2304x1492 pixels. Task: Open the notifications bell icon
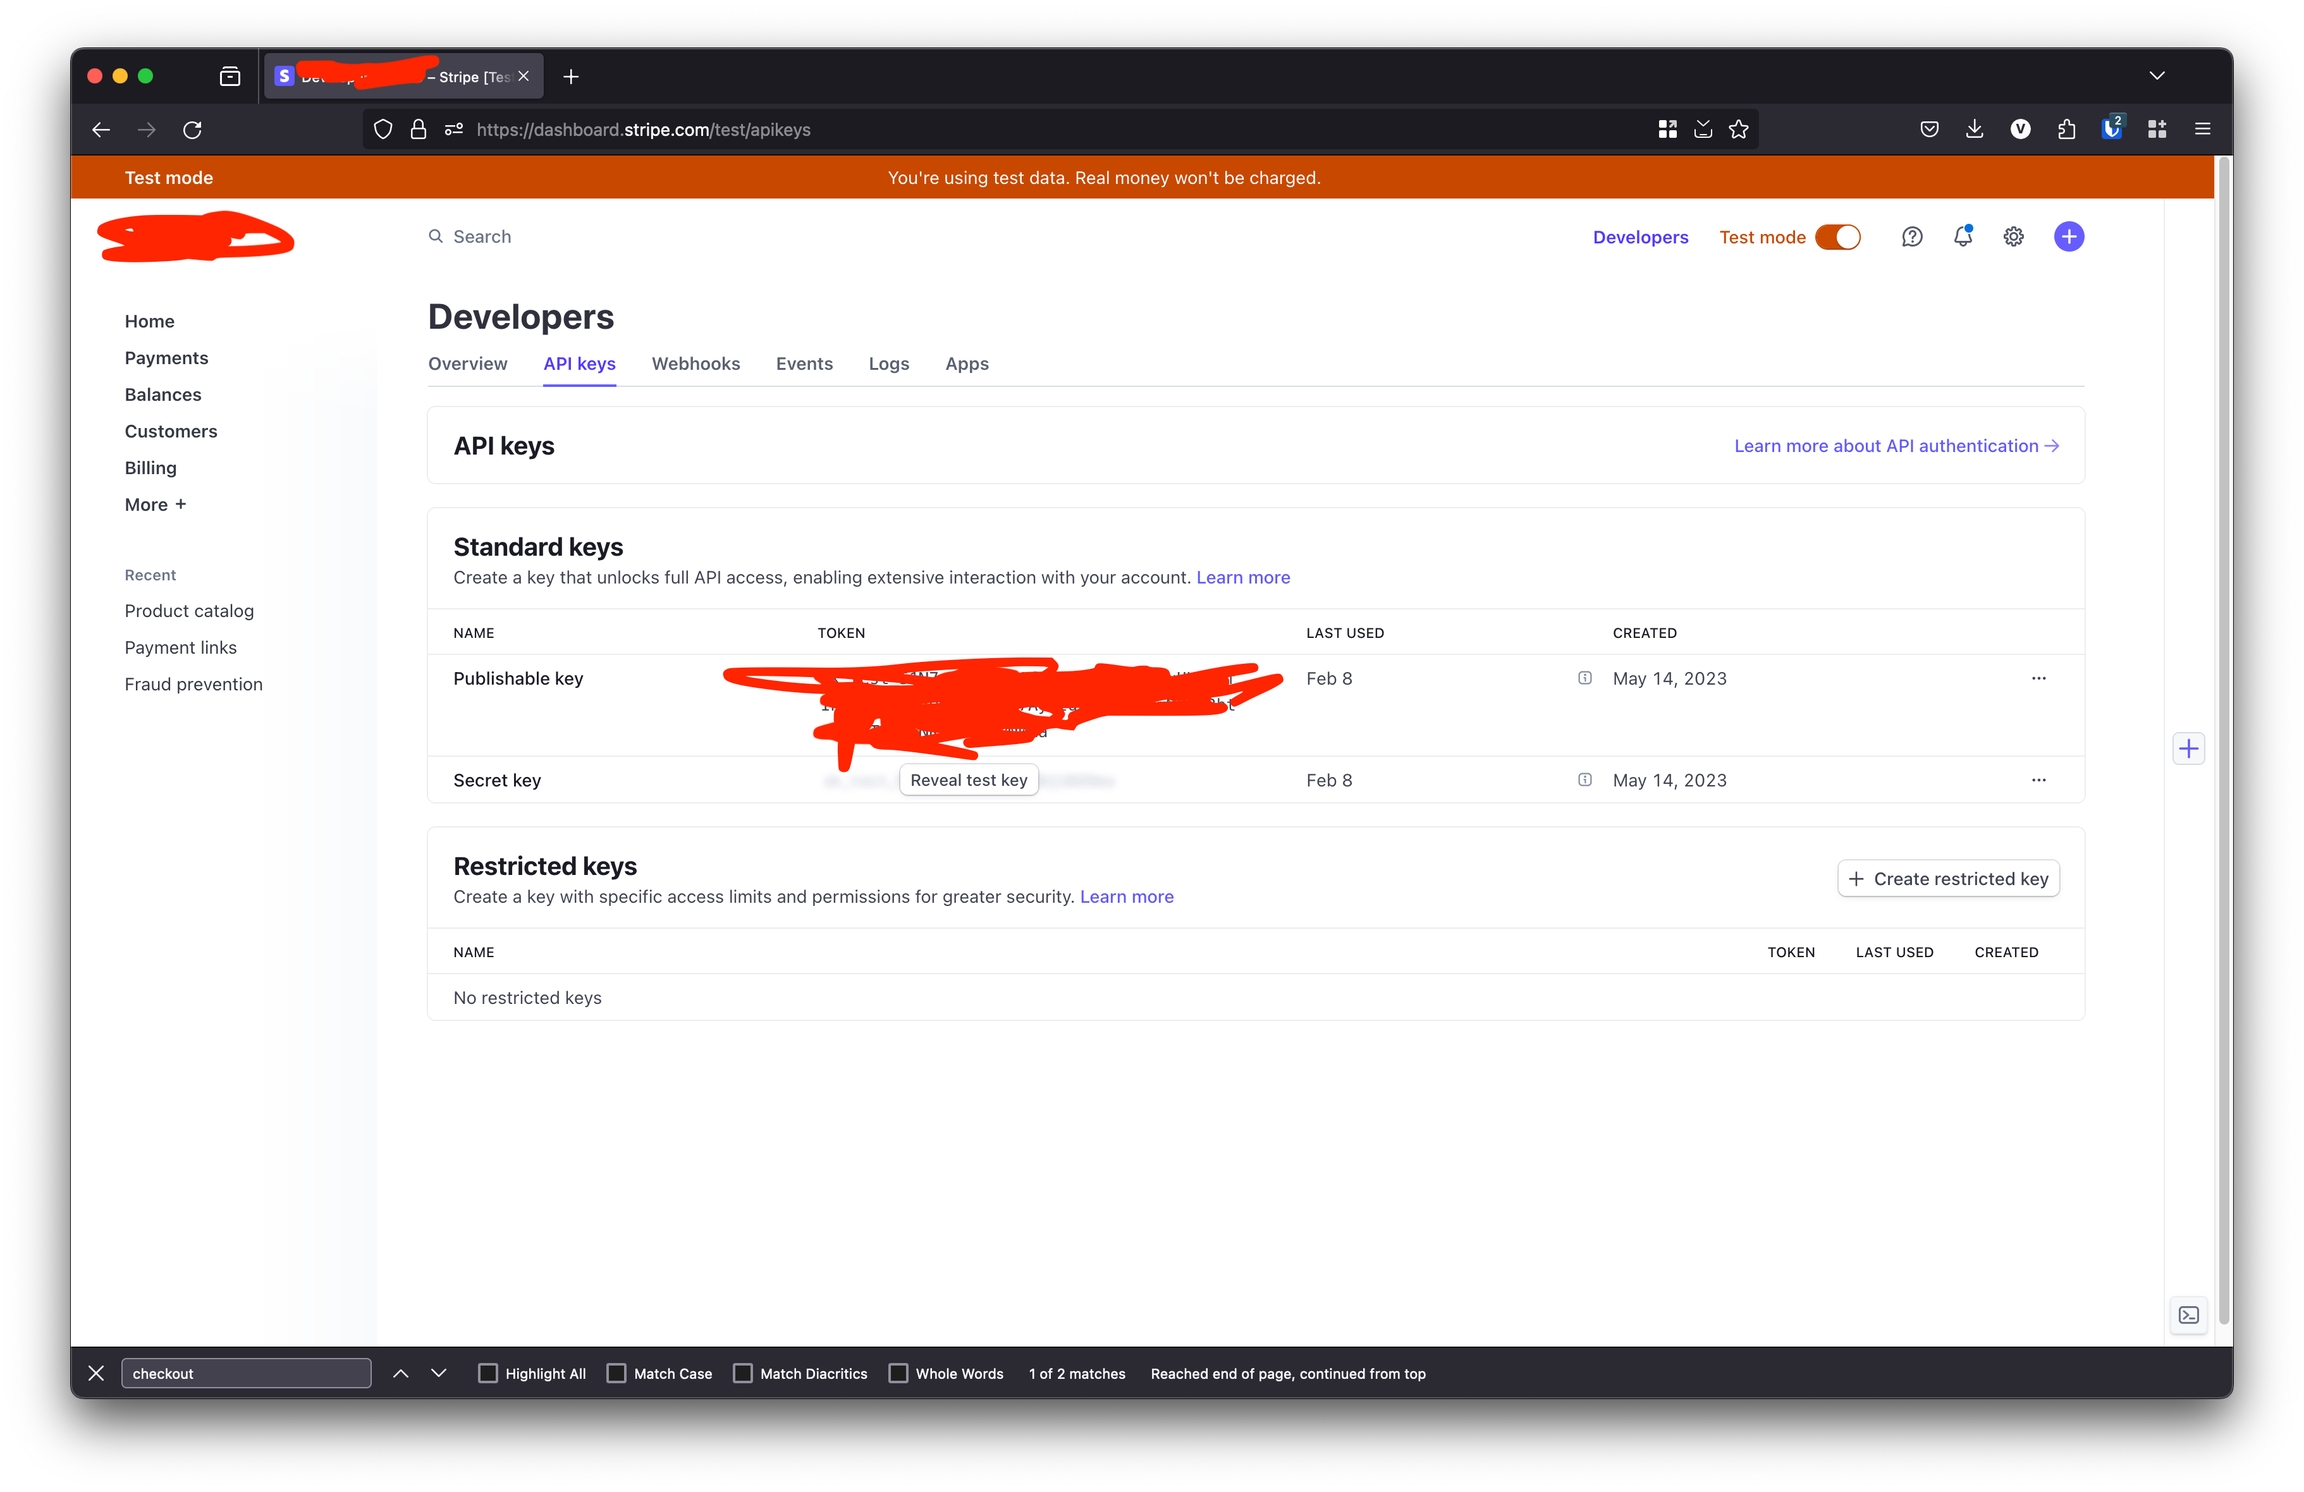click(1962, 237)
